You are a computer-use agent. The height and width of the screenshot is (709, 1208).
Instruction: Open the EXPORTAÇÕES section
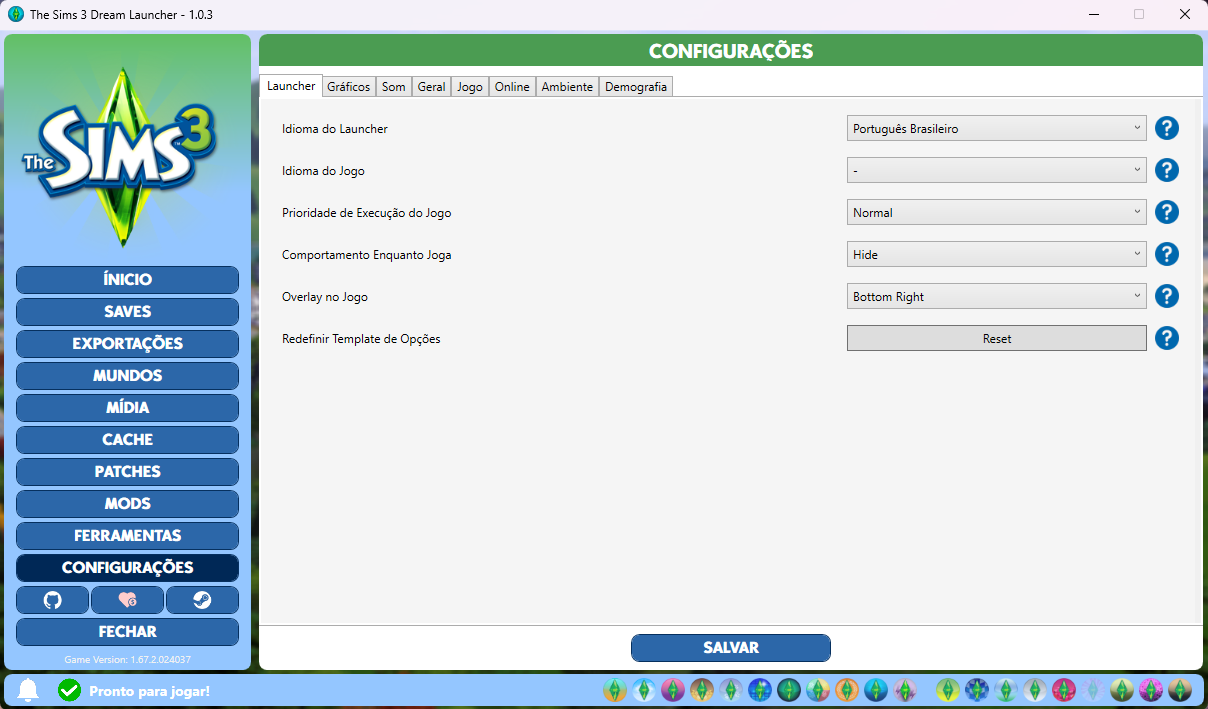127,344
